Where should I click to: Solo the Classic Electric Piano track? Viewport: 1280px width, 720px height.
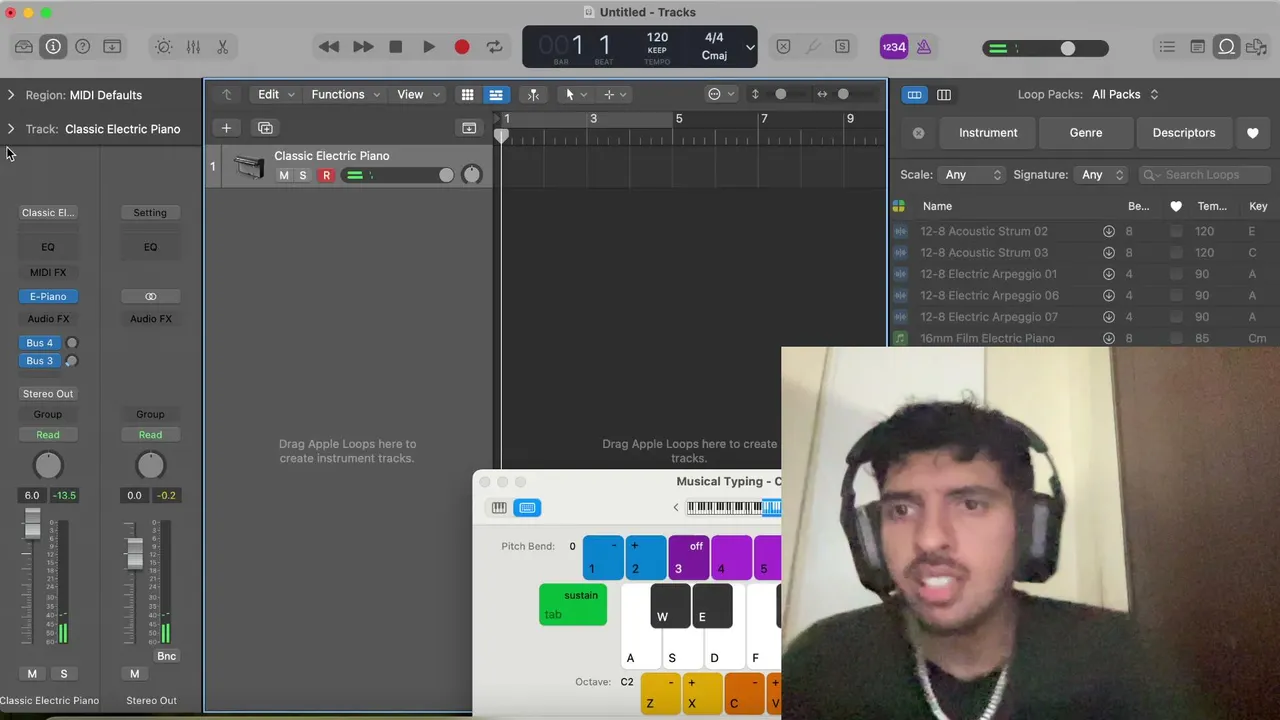pyautogui.click(x=303, y=176)
